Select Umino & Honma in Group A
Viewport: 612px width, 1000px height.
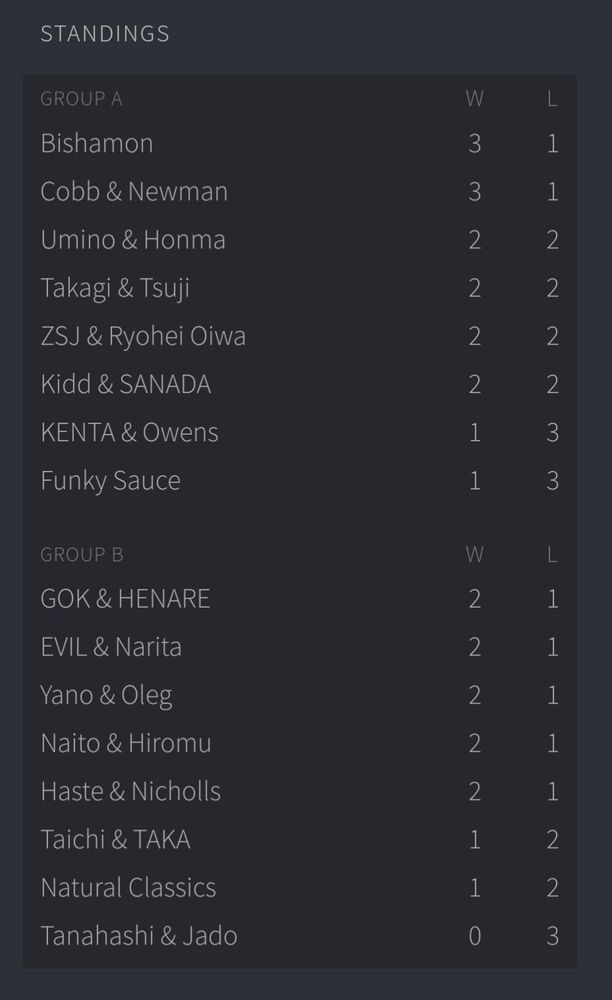click(x=300, y=240)
